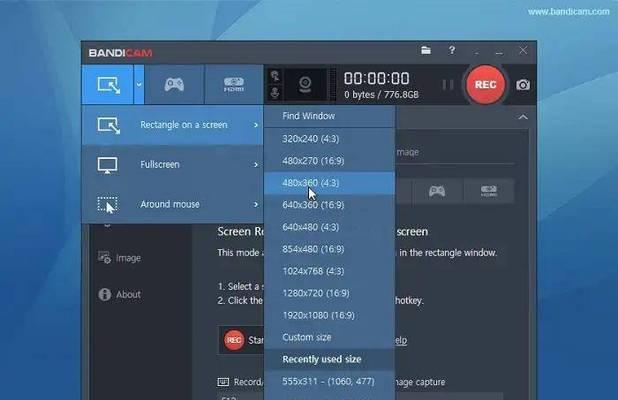618x400 pixels.
Task: Select HDMI mode icon in content panel
Action: coord(489,191)
